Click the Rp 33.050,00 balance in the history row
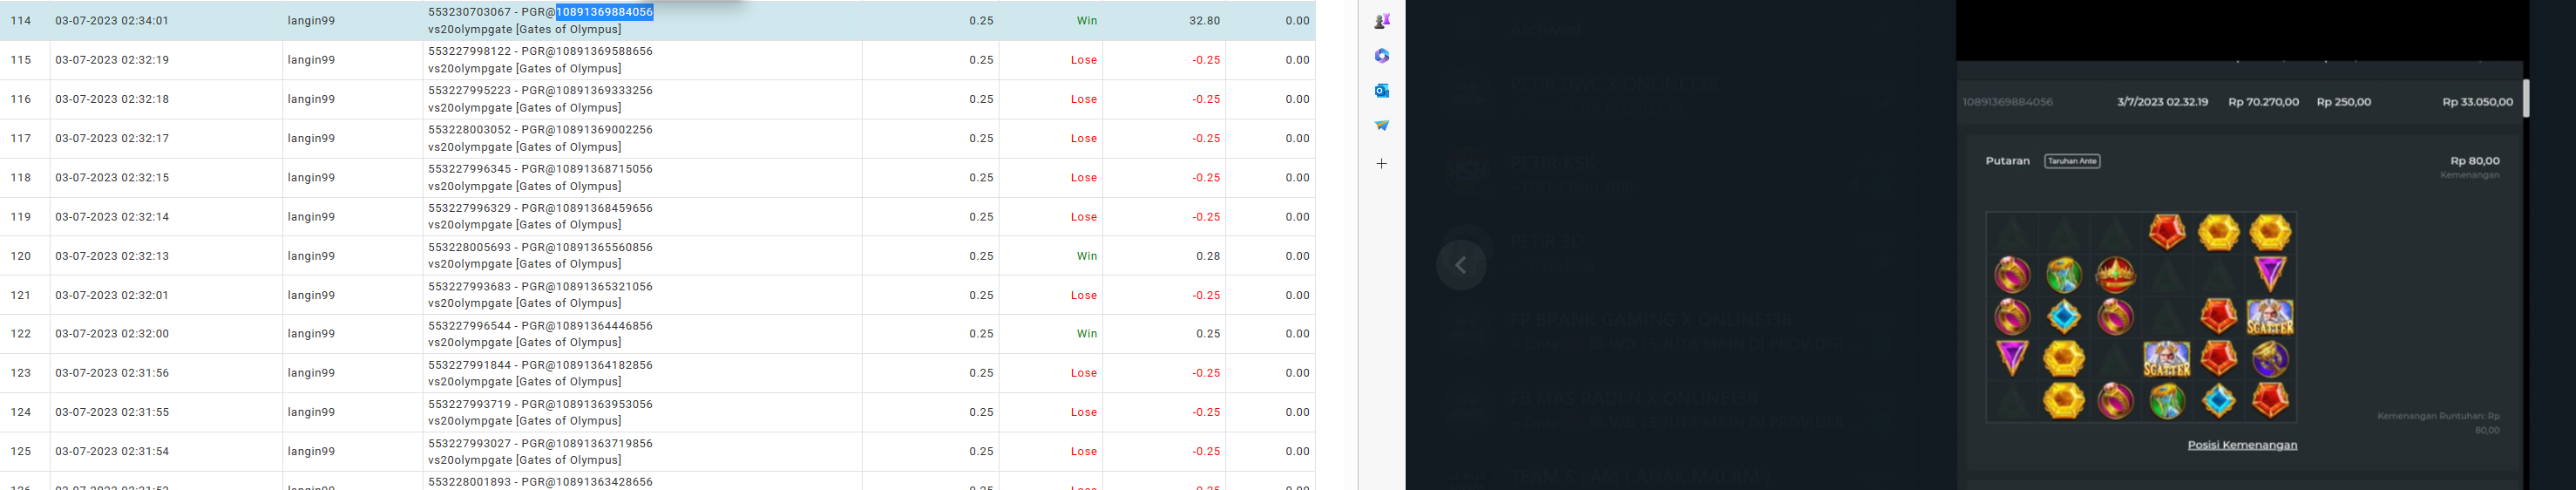Image resolution: width=2576 pixels, height=490 pixels. click(2477, 102)
